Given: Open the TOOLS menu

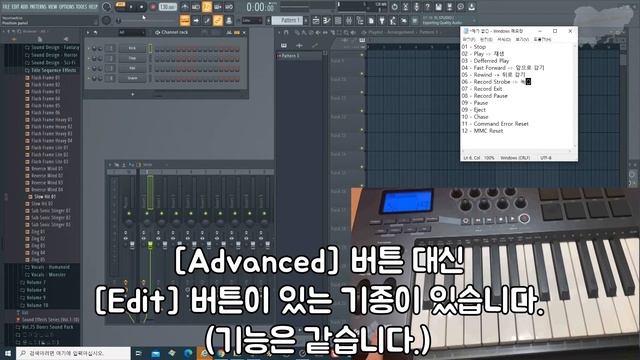Looking at the screenshot, I should [81, 7].
